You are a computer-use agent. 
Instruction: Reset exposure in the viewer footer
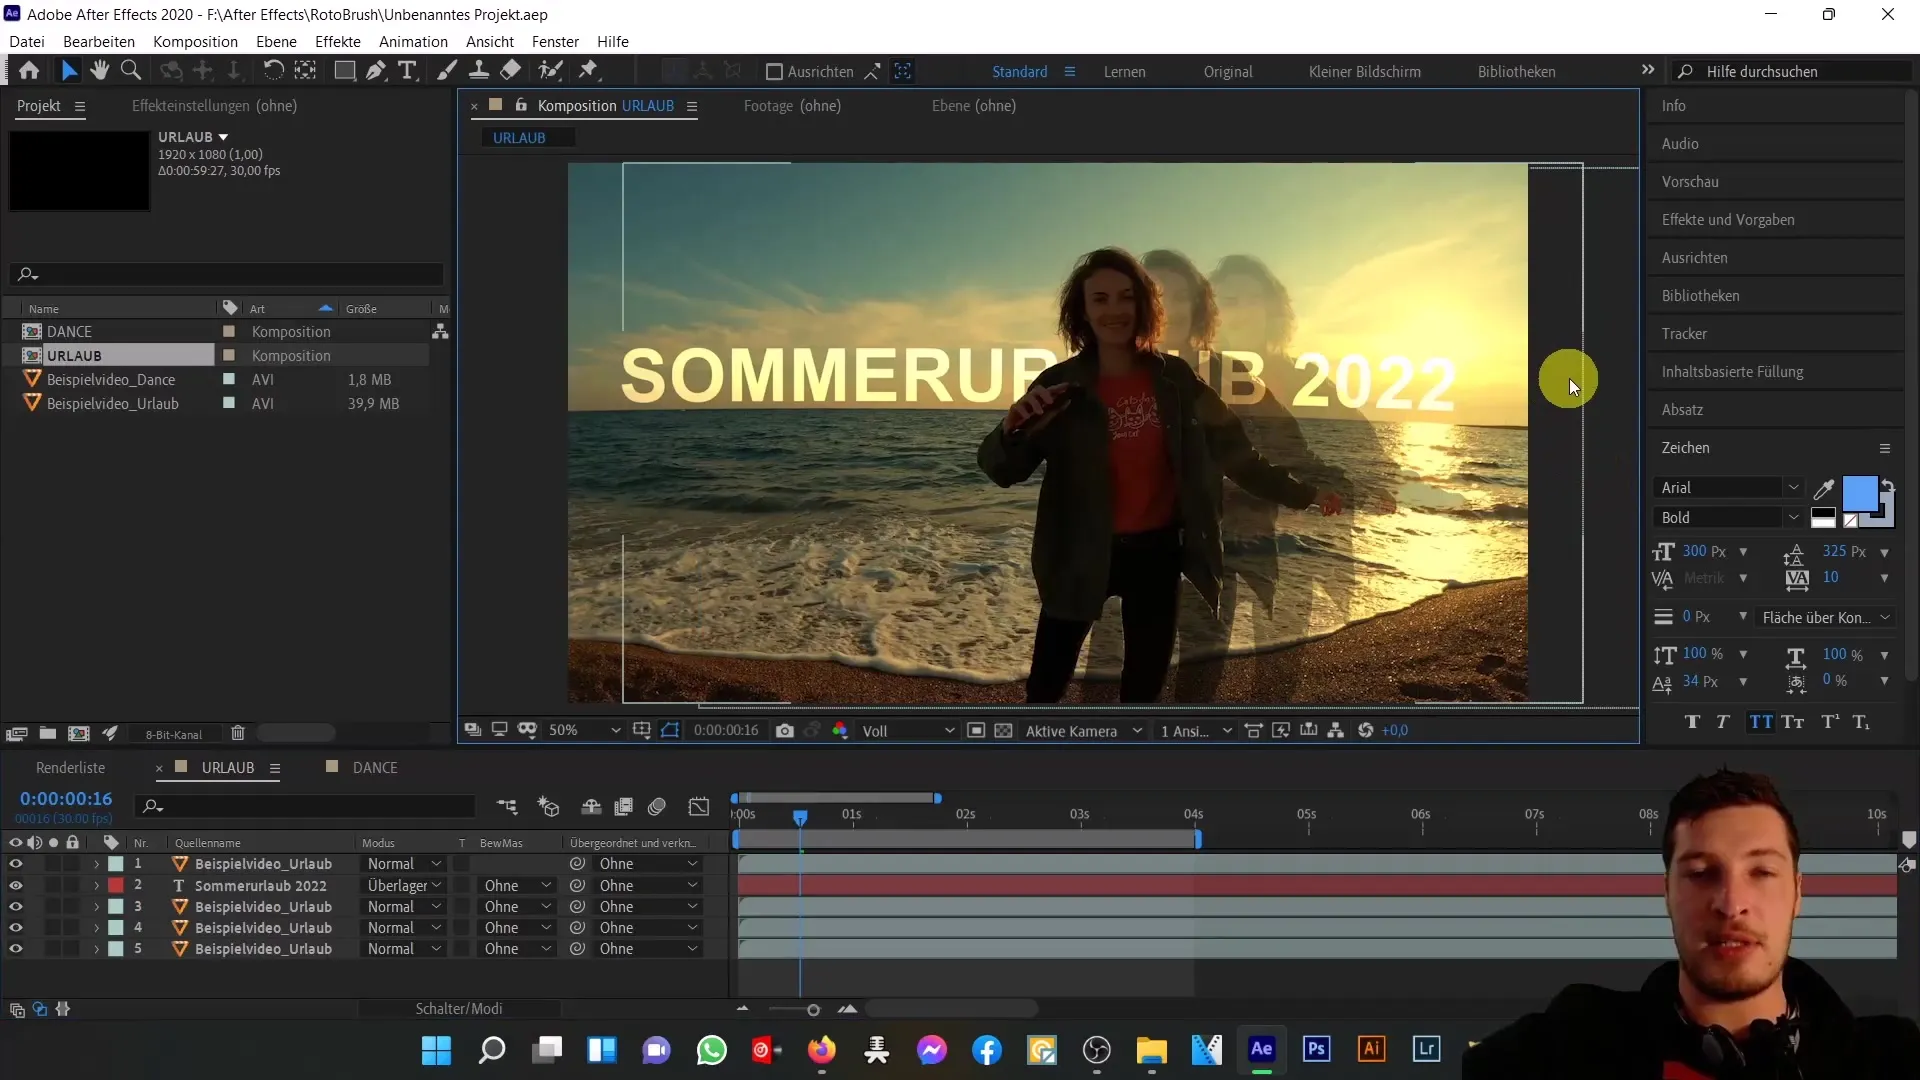[1366, 731]
